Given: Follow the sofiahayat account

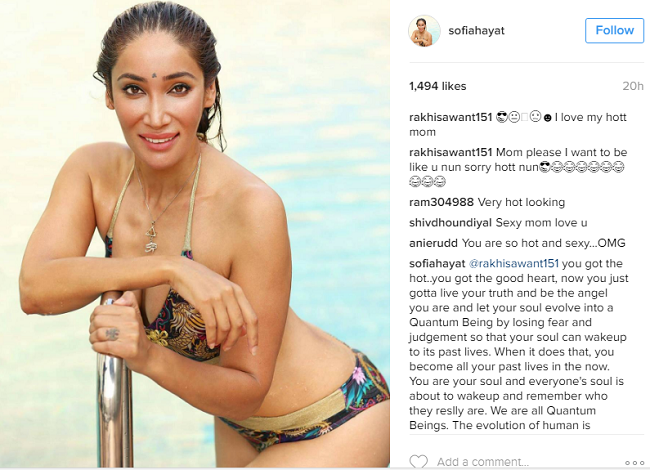Looking at the screenshot, I should click(614, 30).
